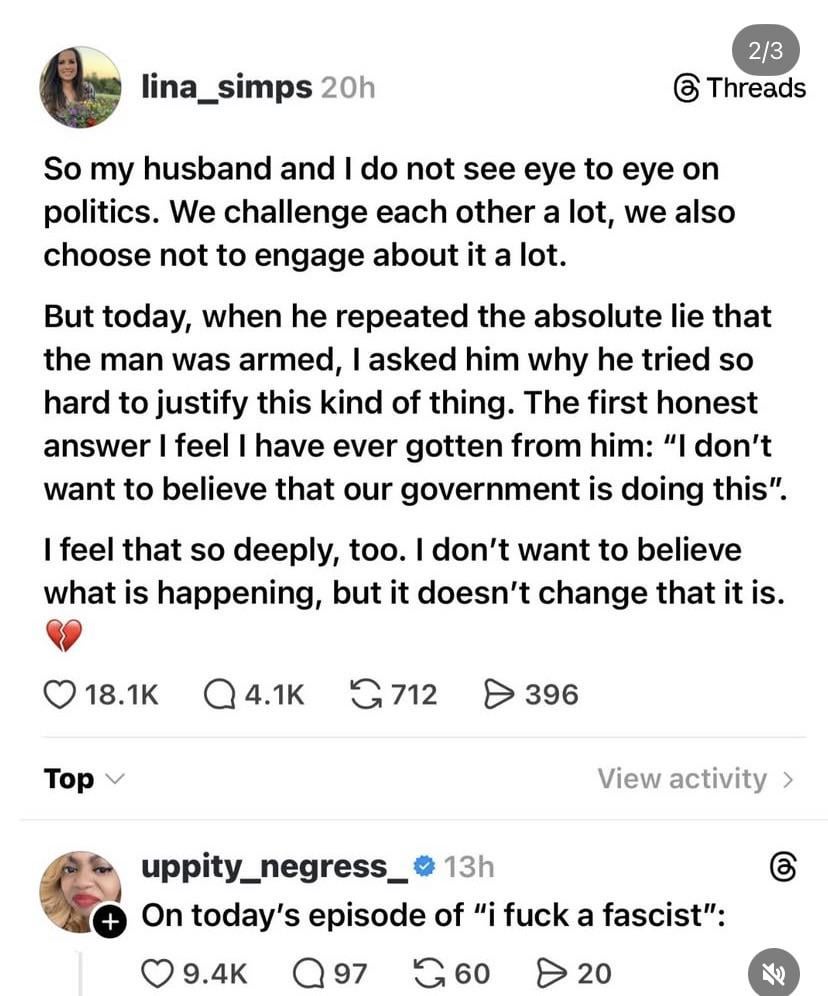The height and width of the screenshot is (996, 828).
Task: Expand the Top sort dropdown
Action: 82,779
